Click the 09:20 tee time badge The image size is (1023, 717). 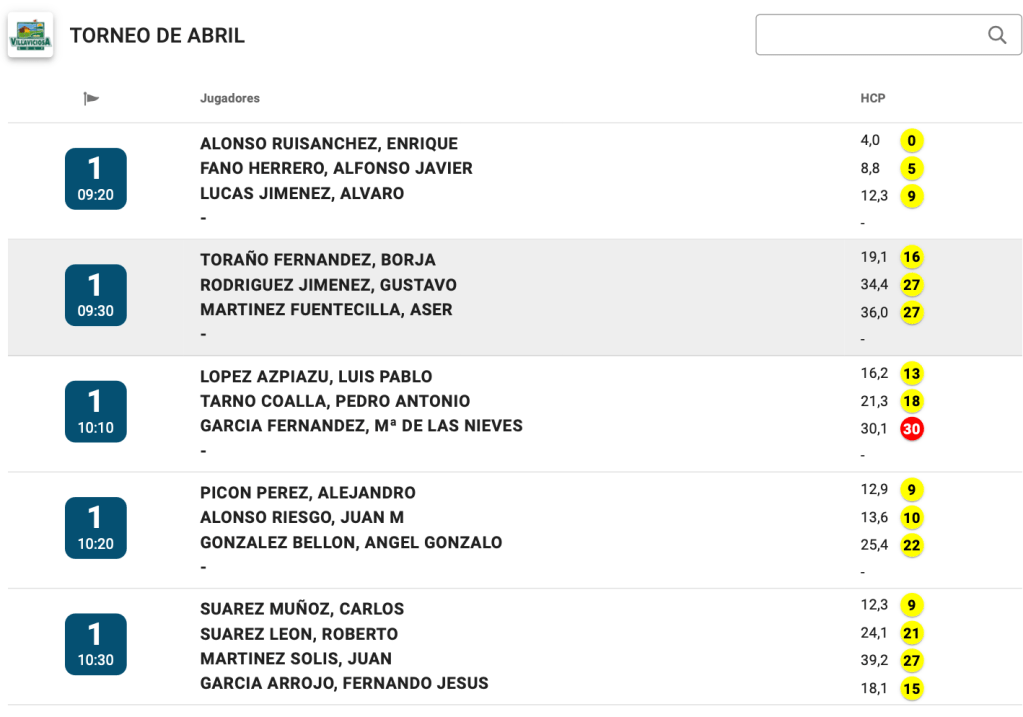click(96, 179)
